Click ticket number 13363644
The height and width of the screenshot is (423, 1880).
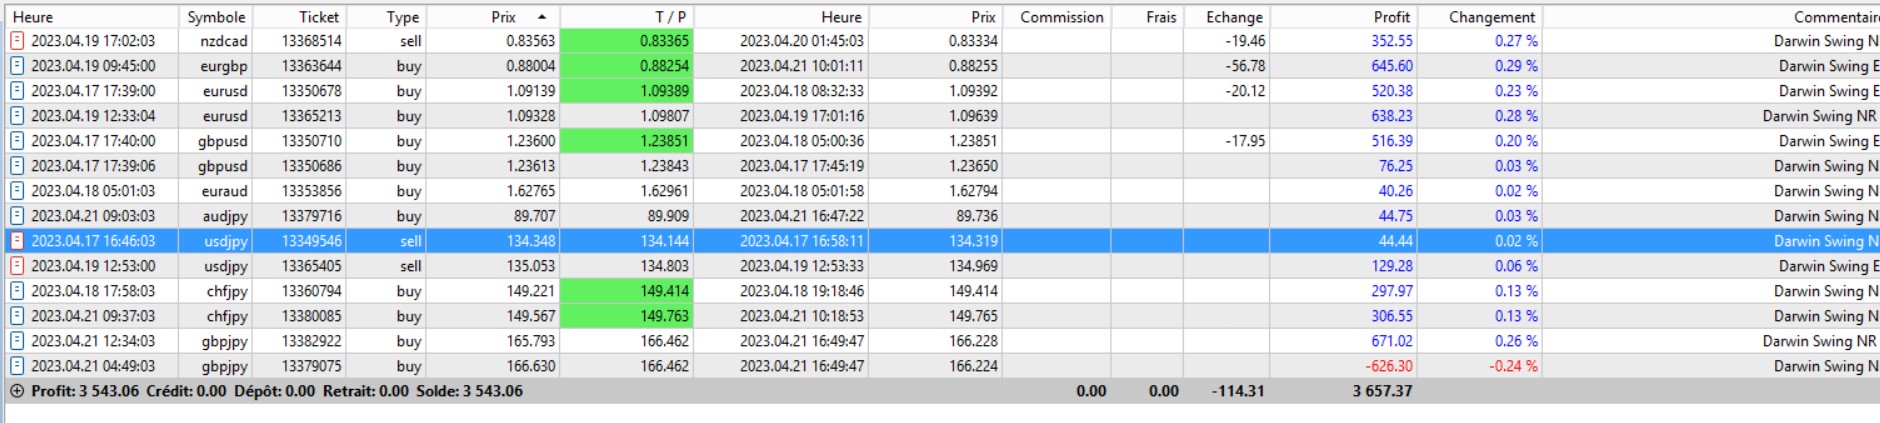[x=312, y=66]
